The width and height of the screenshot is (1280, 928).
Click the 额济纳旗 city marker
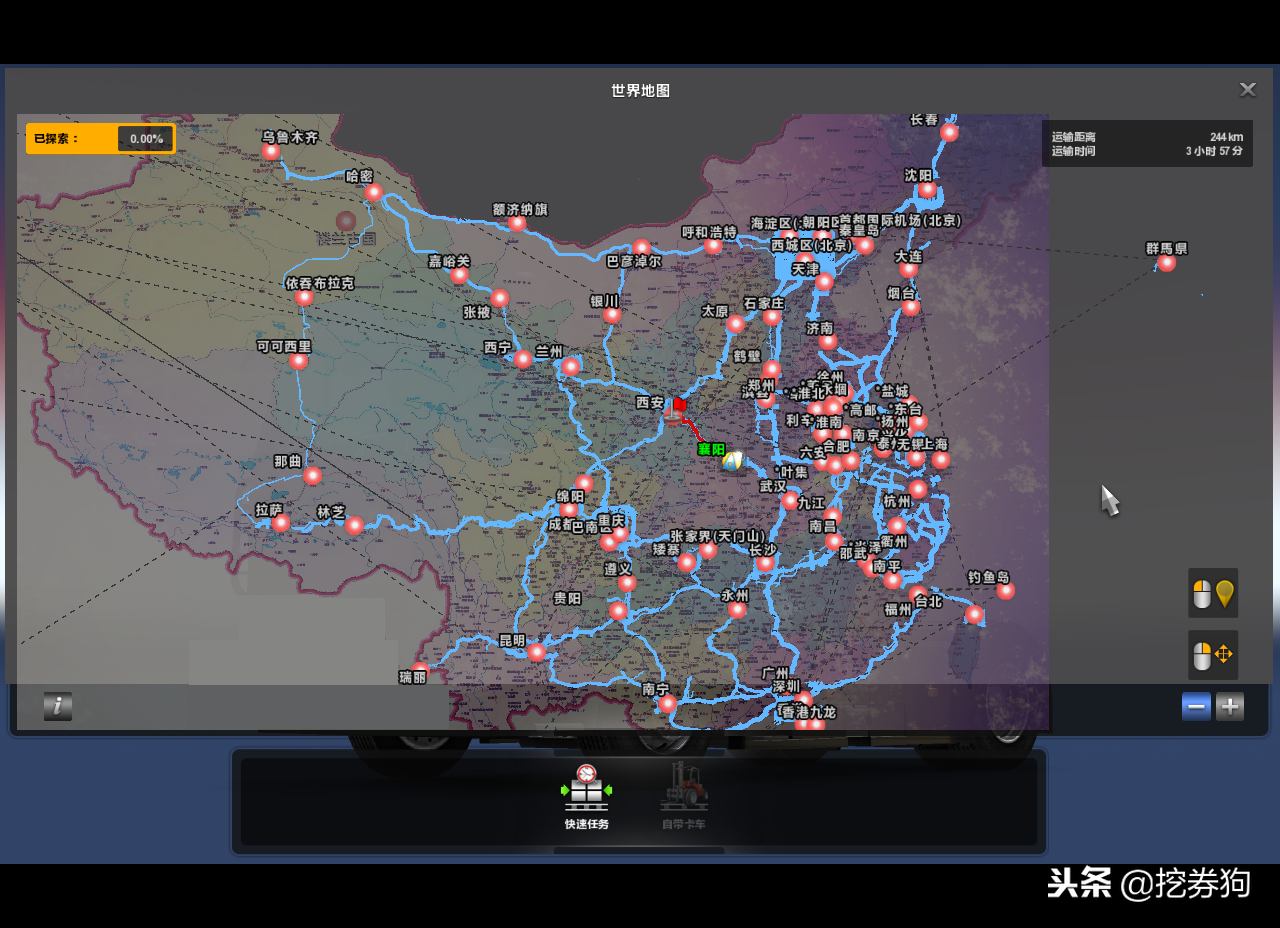(x=517, y=223)
